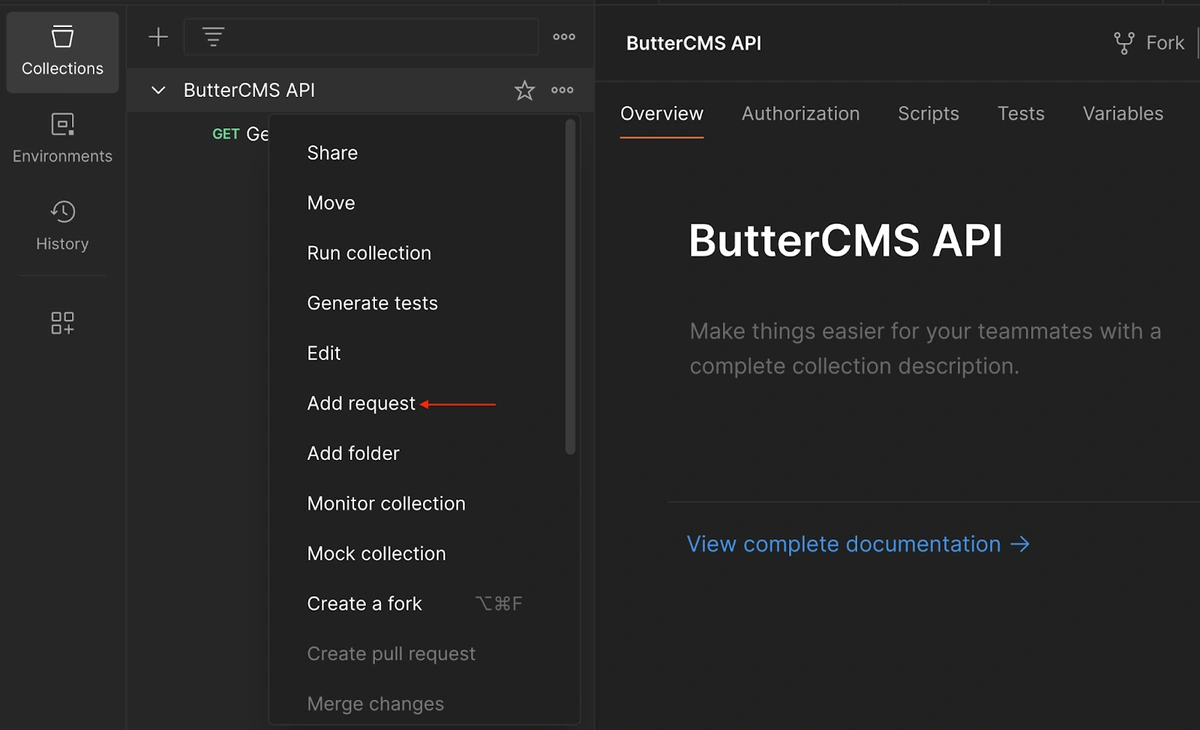Click the filter icon in the search box
1200x730 pixels.
click(x=213, y=37)
